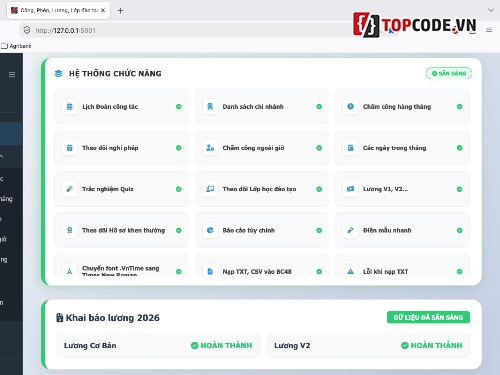Select the browser tab Công, Phép, Lương
This screenshot has height=375, width=500.
pos(58,10)
